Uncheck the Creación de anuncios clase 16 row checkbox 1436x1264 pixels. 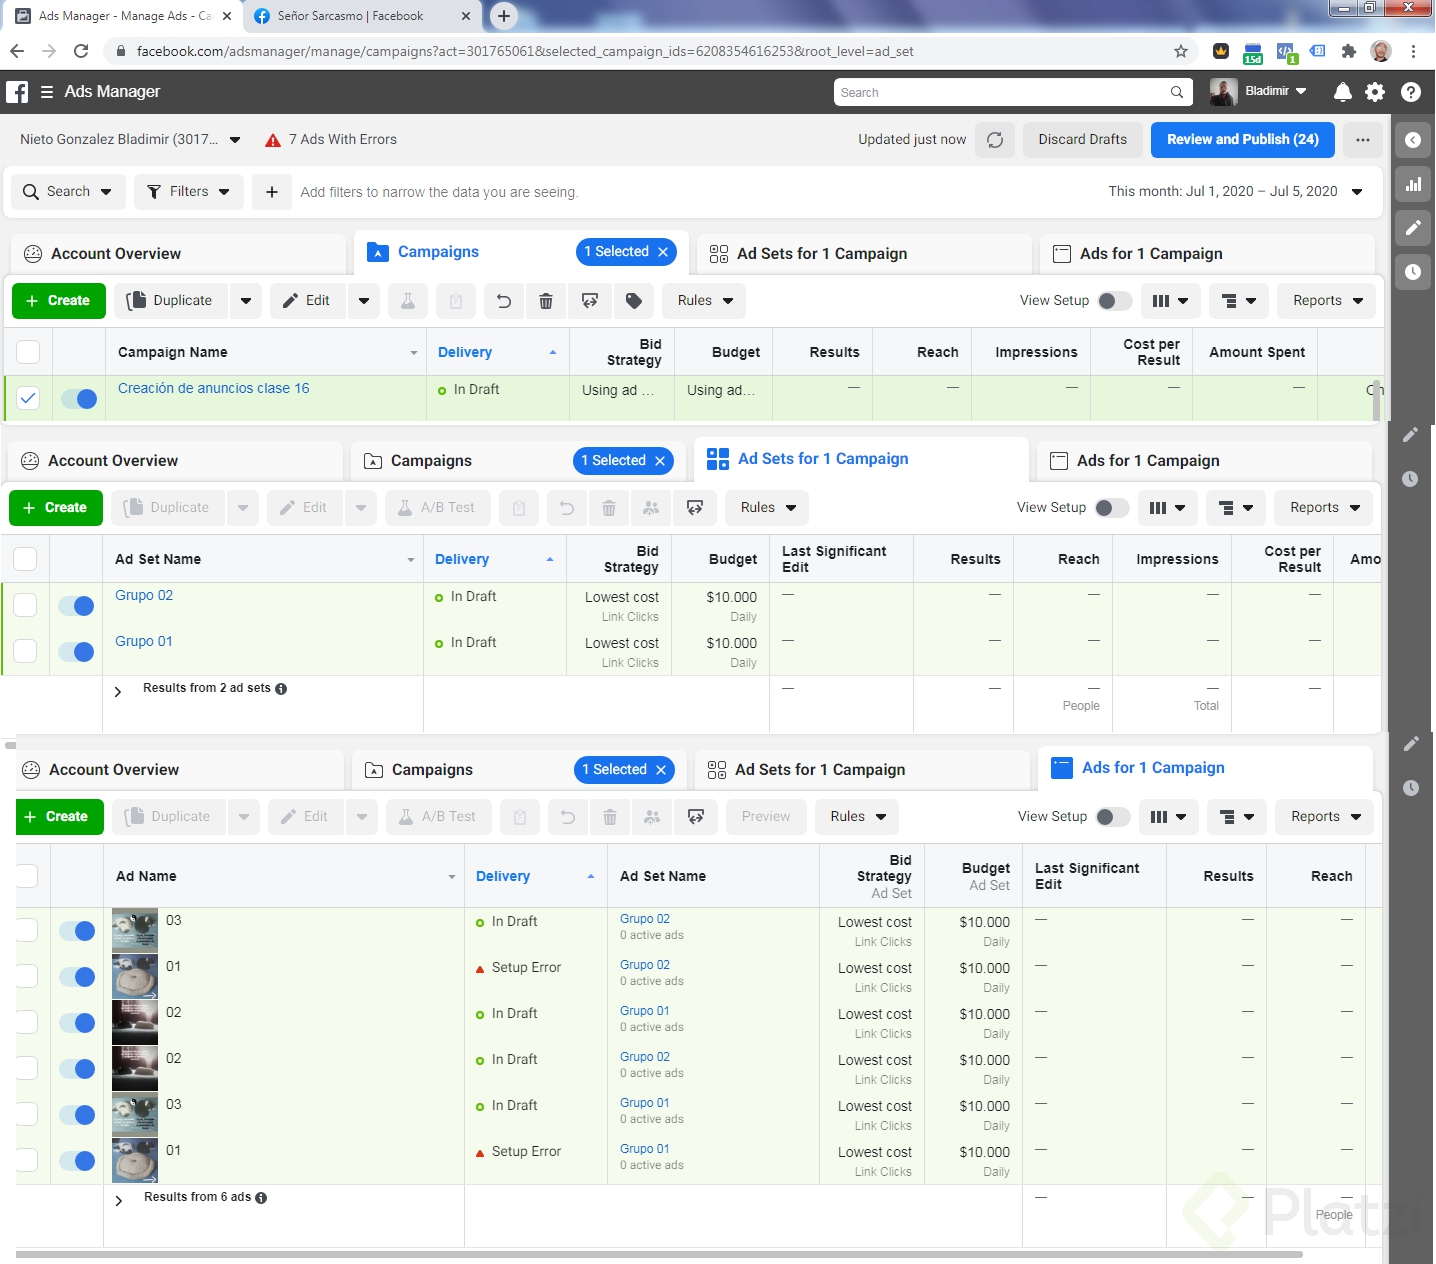[x=28, y=399]
